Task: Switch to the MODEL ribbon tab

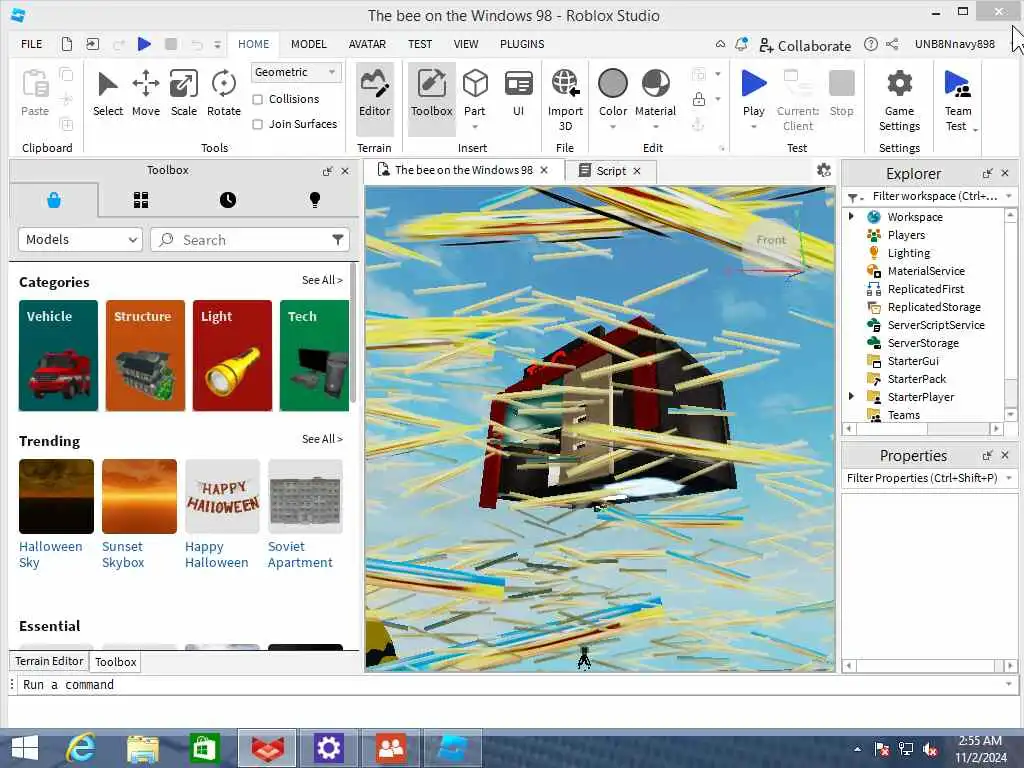Action: pos(308,44)
